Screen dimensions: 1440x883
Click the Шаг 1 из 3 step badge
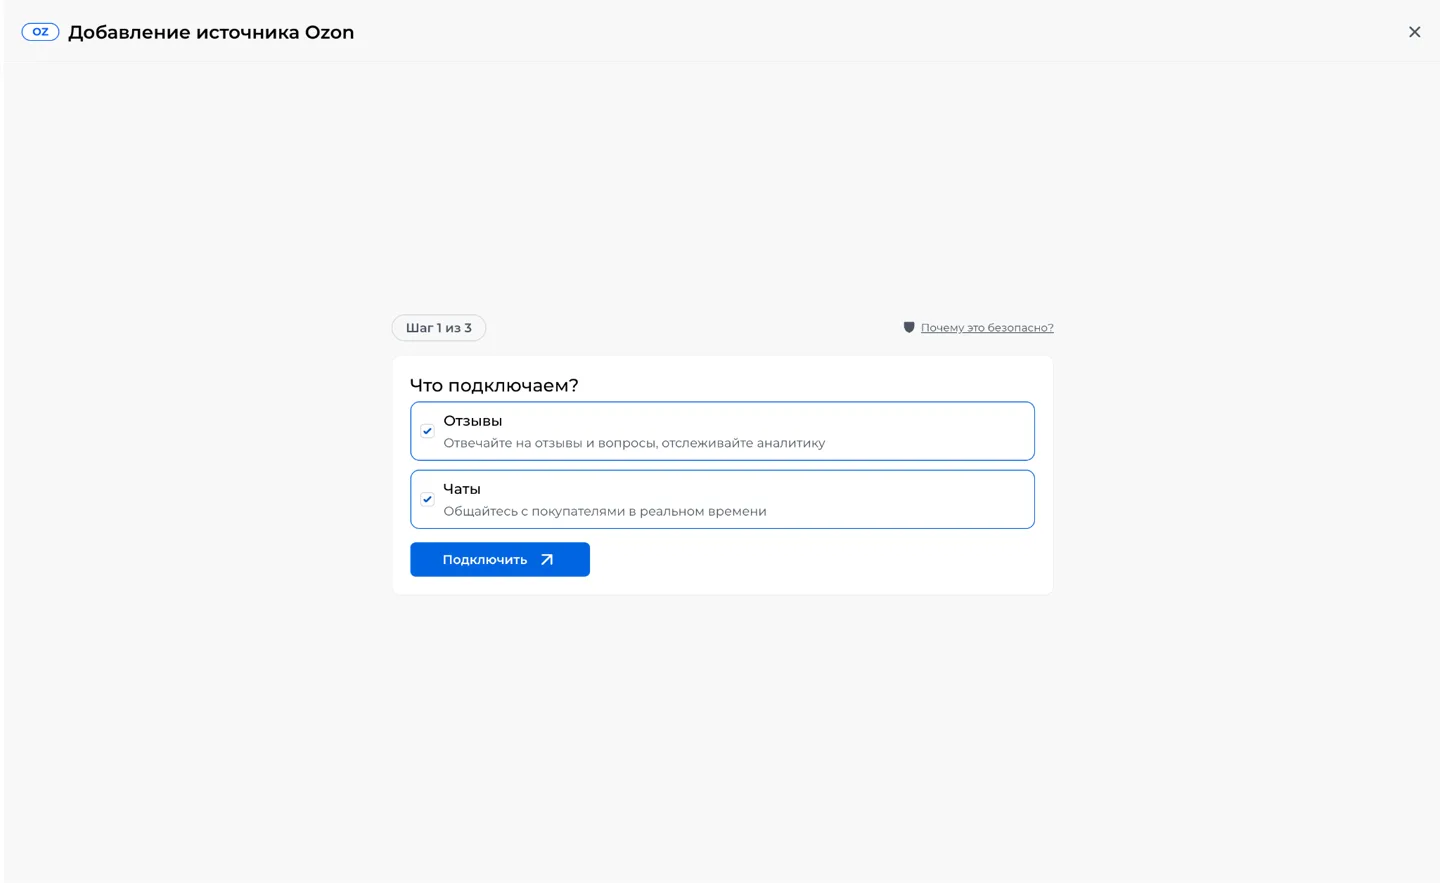click(439, 328)
